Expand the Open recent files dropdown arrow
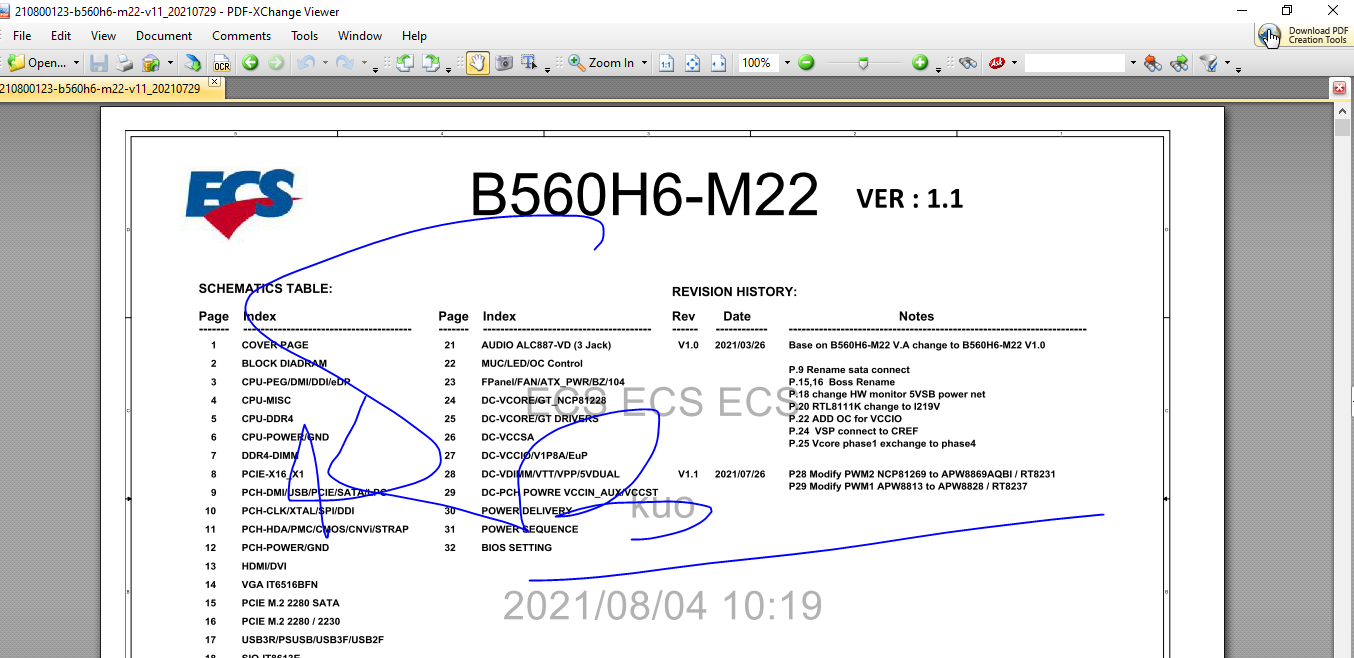The height and width of the screenshot is (658, 1354). 76,63
